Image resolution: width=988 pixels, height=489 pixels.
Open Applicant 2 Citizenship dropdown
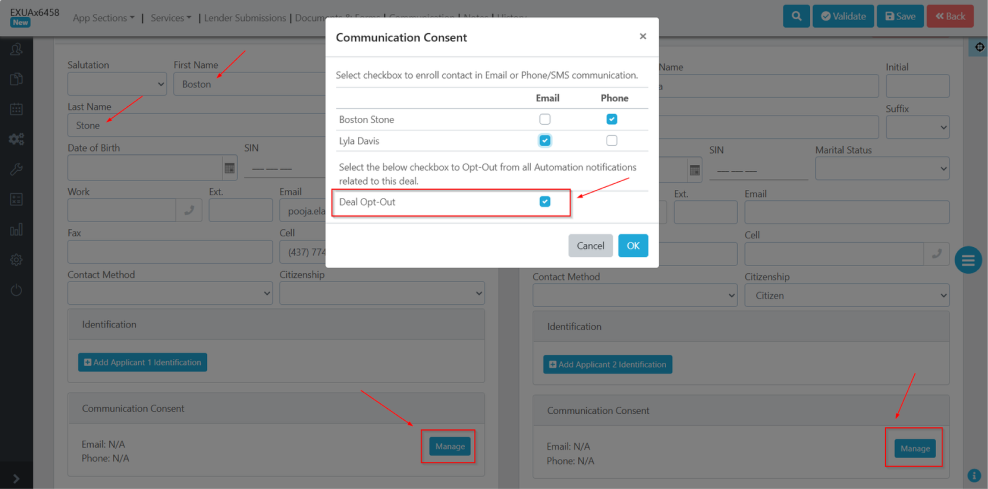[x=846, y=295]
